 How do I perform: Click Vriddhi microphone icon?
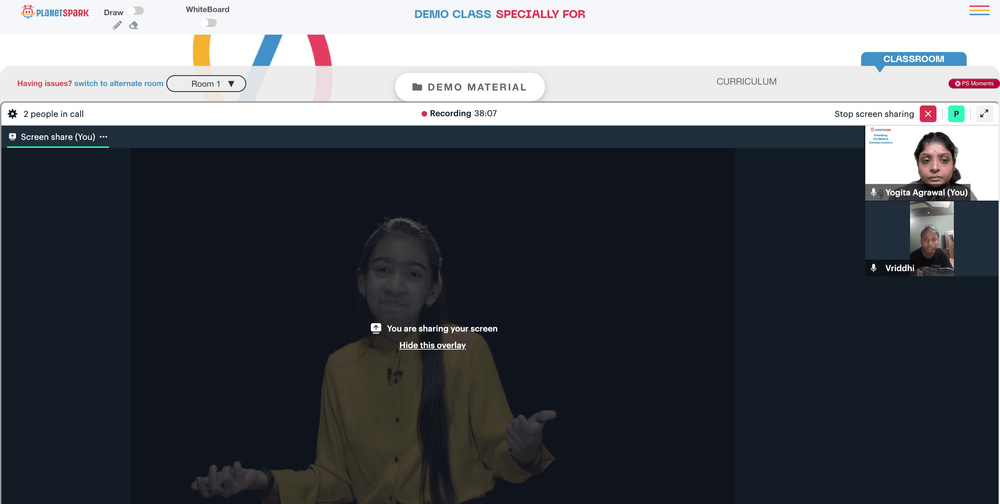pos(874,268)
